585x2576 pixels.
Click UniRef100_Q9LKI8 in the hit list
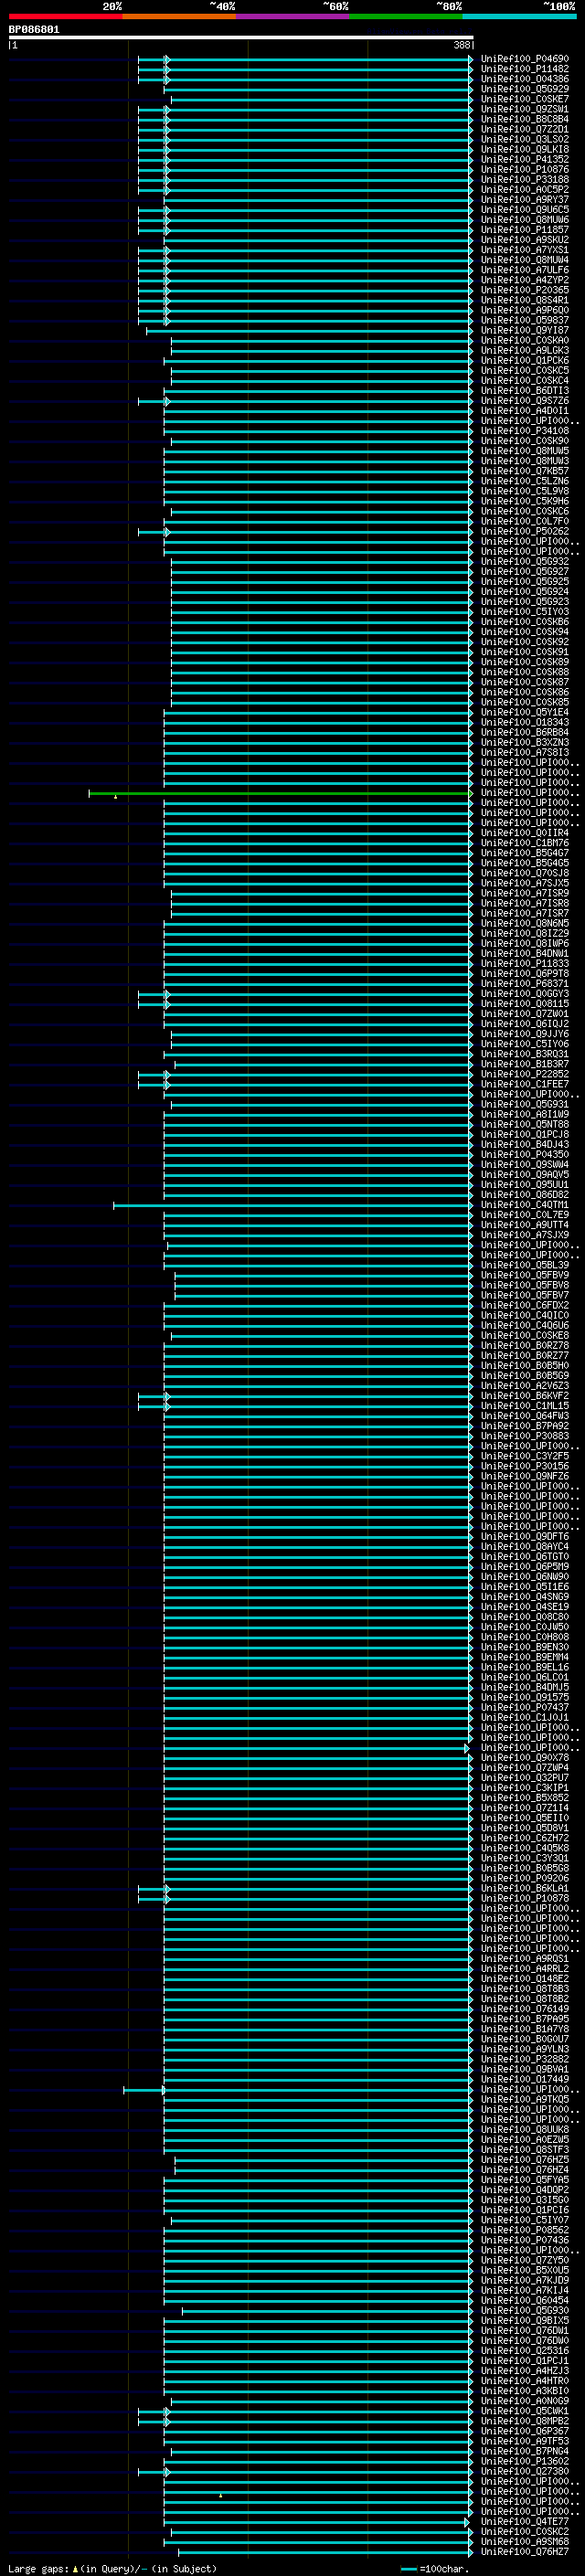pyautogui.click(x=525, y=149)
